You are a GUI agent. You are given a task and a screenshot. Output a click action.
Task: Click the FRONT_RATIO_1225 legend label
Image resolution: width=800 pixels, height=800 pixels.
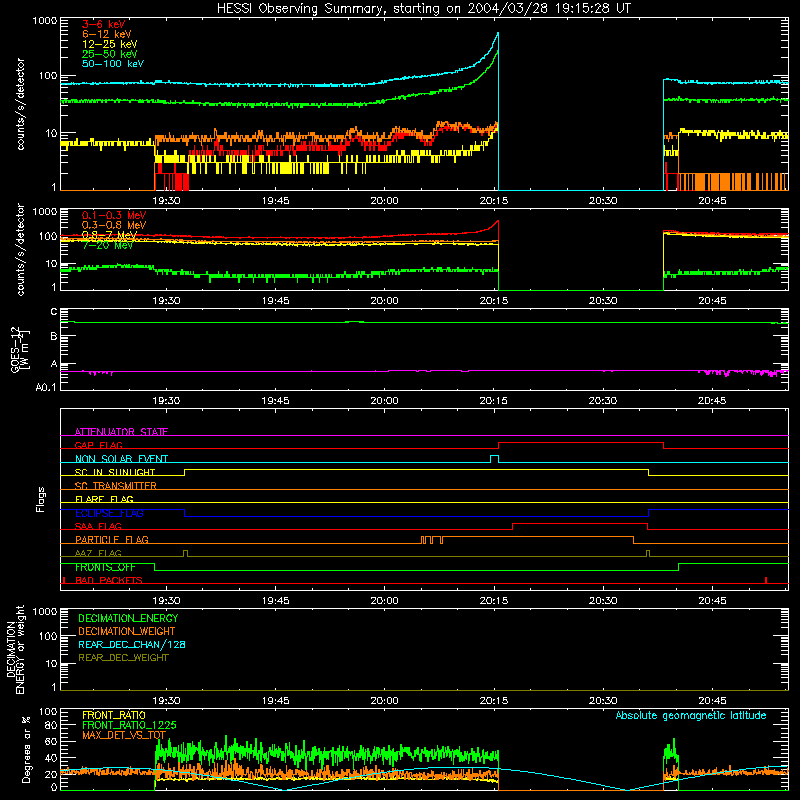[x=129, y=725]
